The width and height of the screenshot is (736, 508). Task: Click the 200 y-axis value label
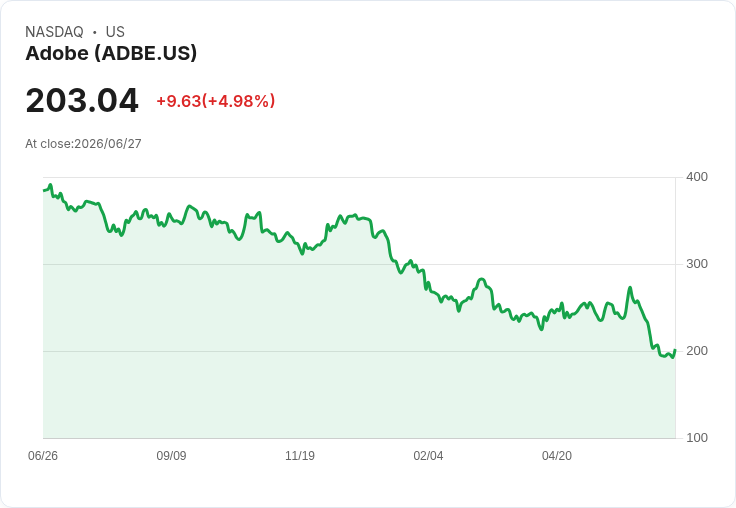[697, 351]
